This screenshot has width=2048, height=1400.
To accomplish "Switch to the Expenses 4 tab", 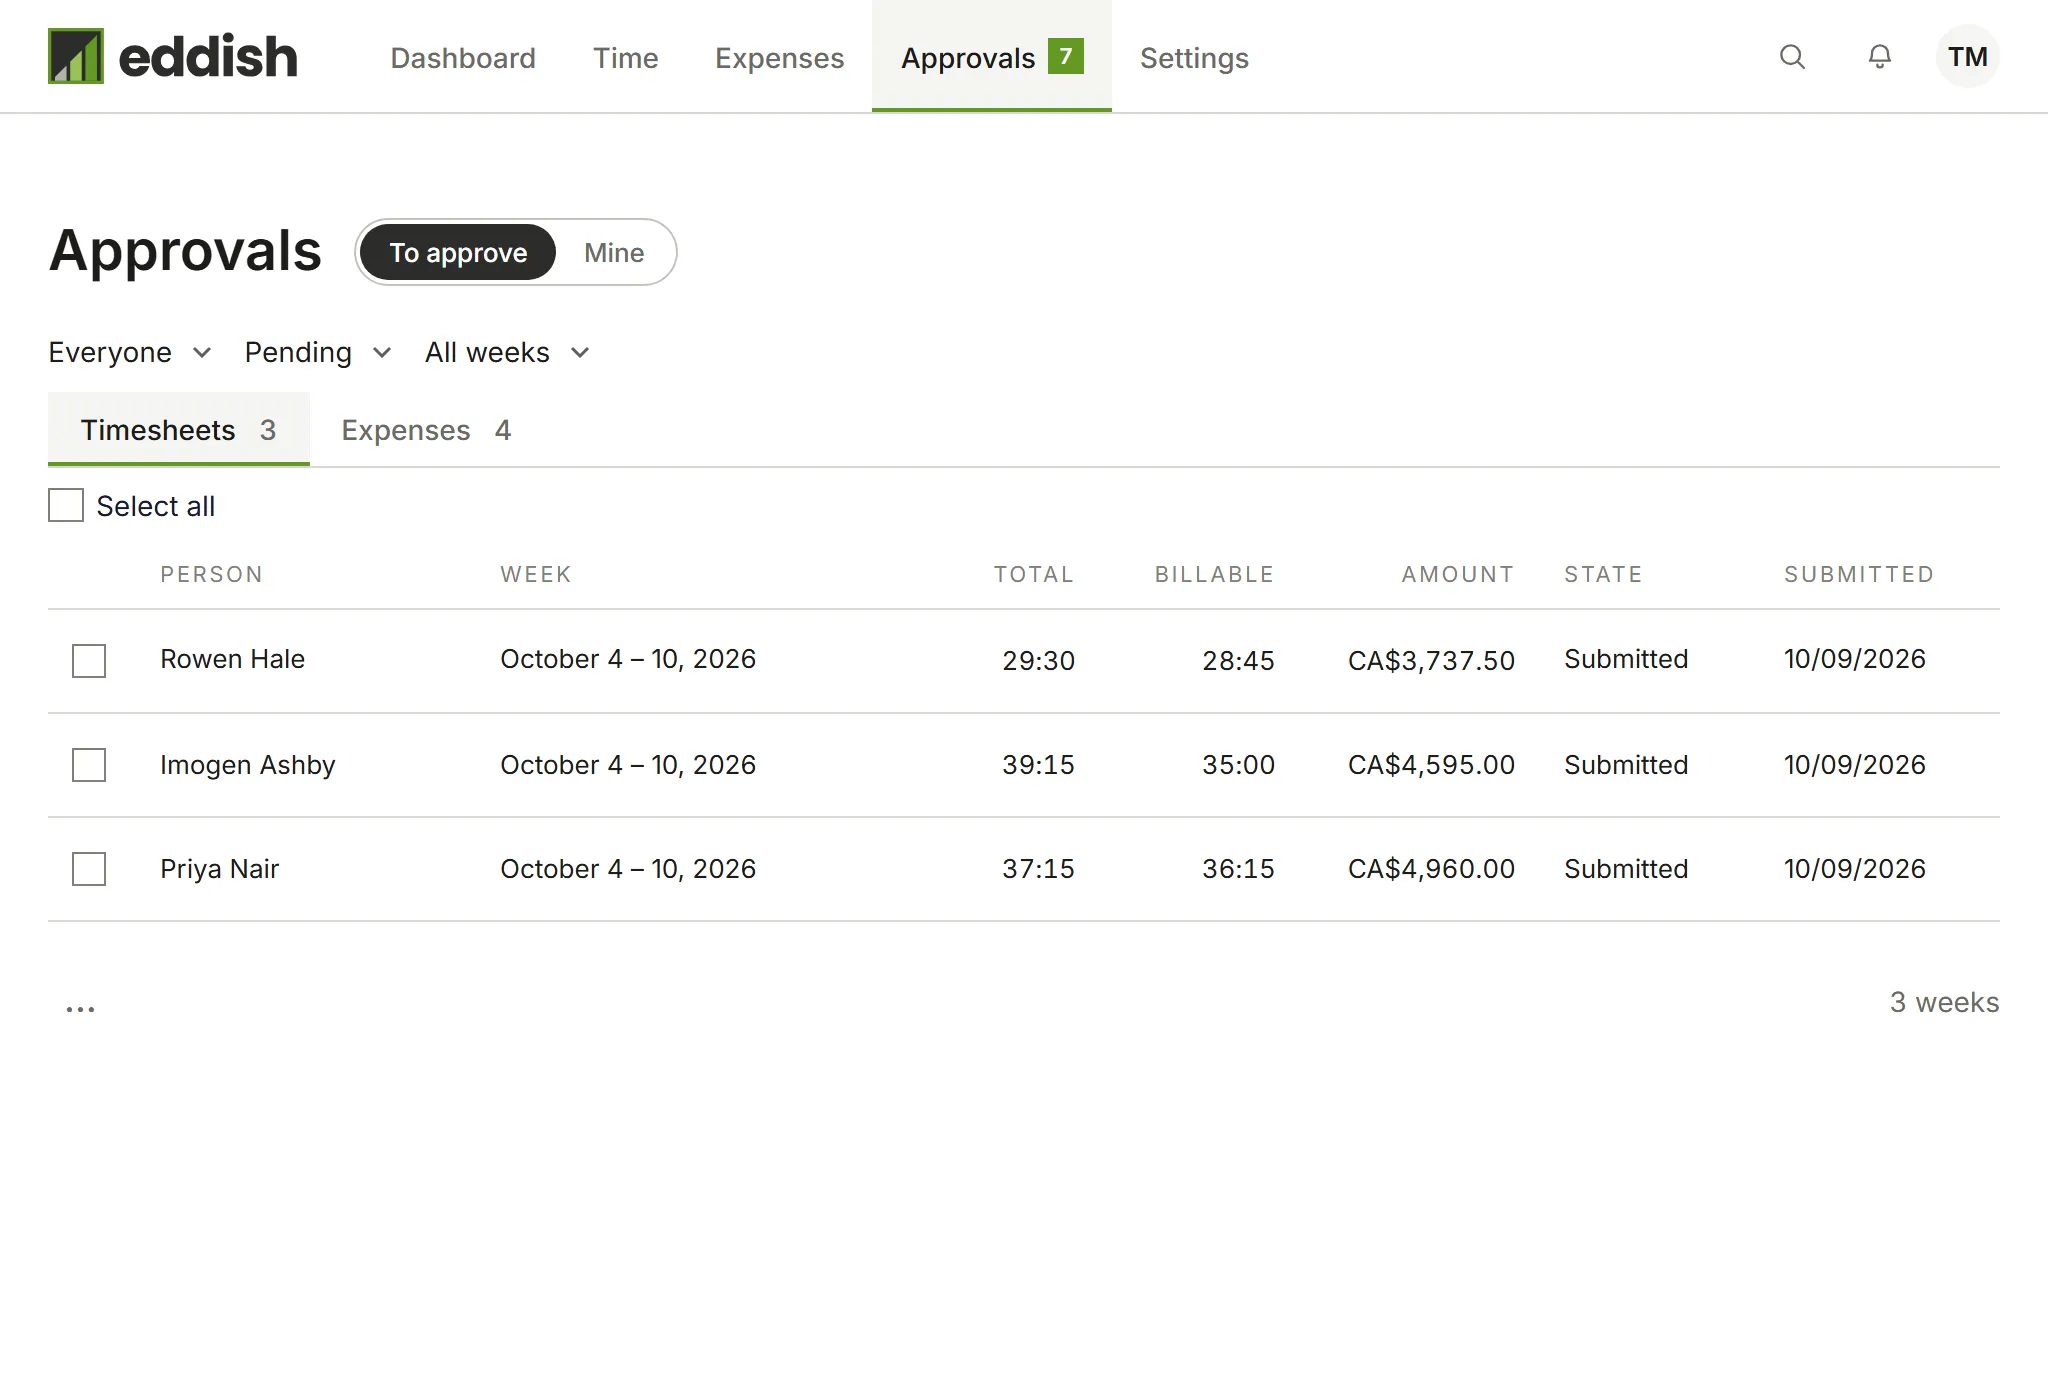I will point(427,430).
